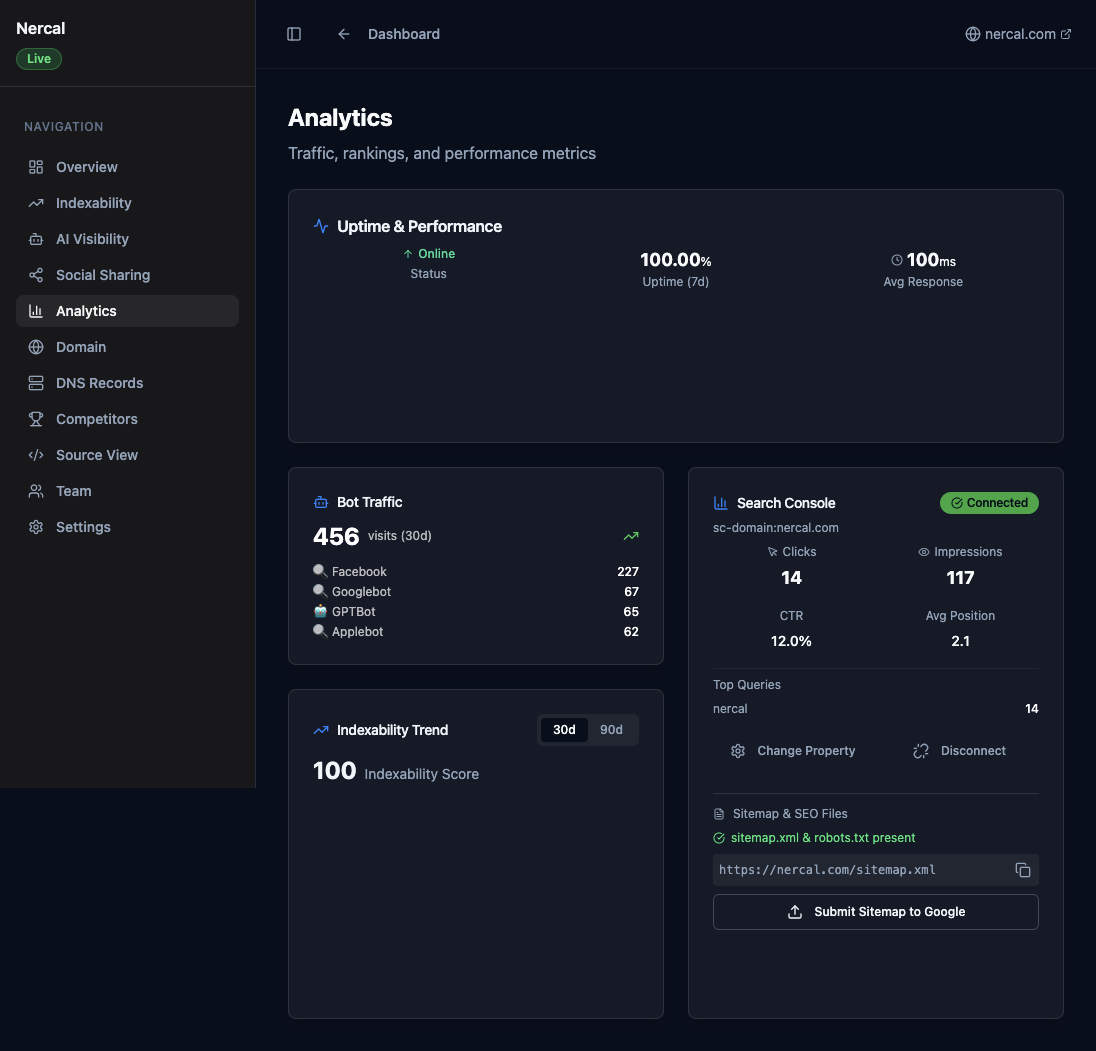Click the Googlebot row
Image resolution: width=1096 pixels, height=1051 pixels.
(x=476, y=592)
